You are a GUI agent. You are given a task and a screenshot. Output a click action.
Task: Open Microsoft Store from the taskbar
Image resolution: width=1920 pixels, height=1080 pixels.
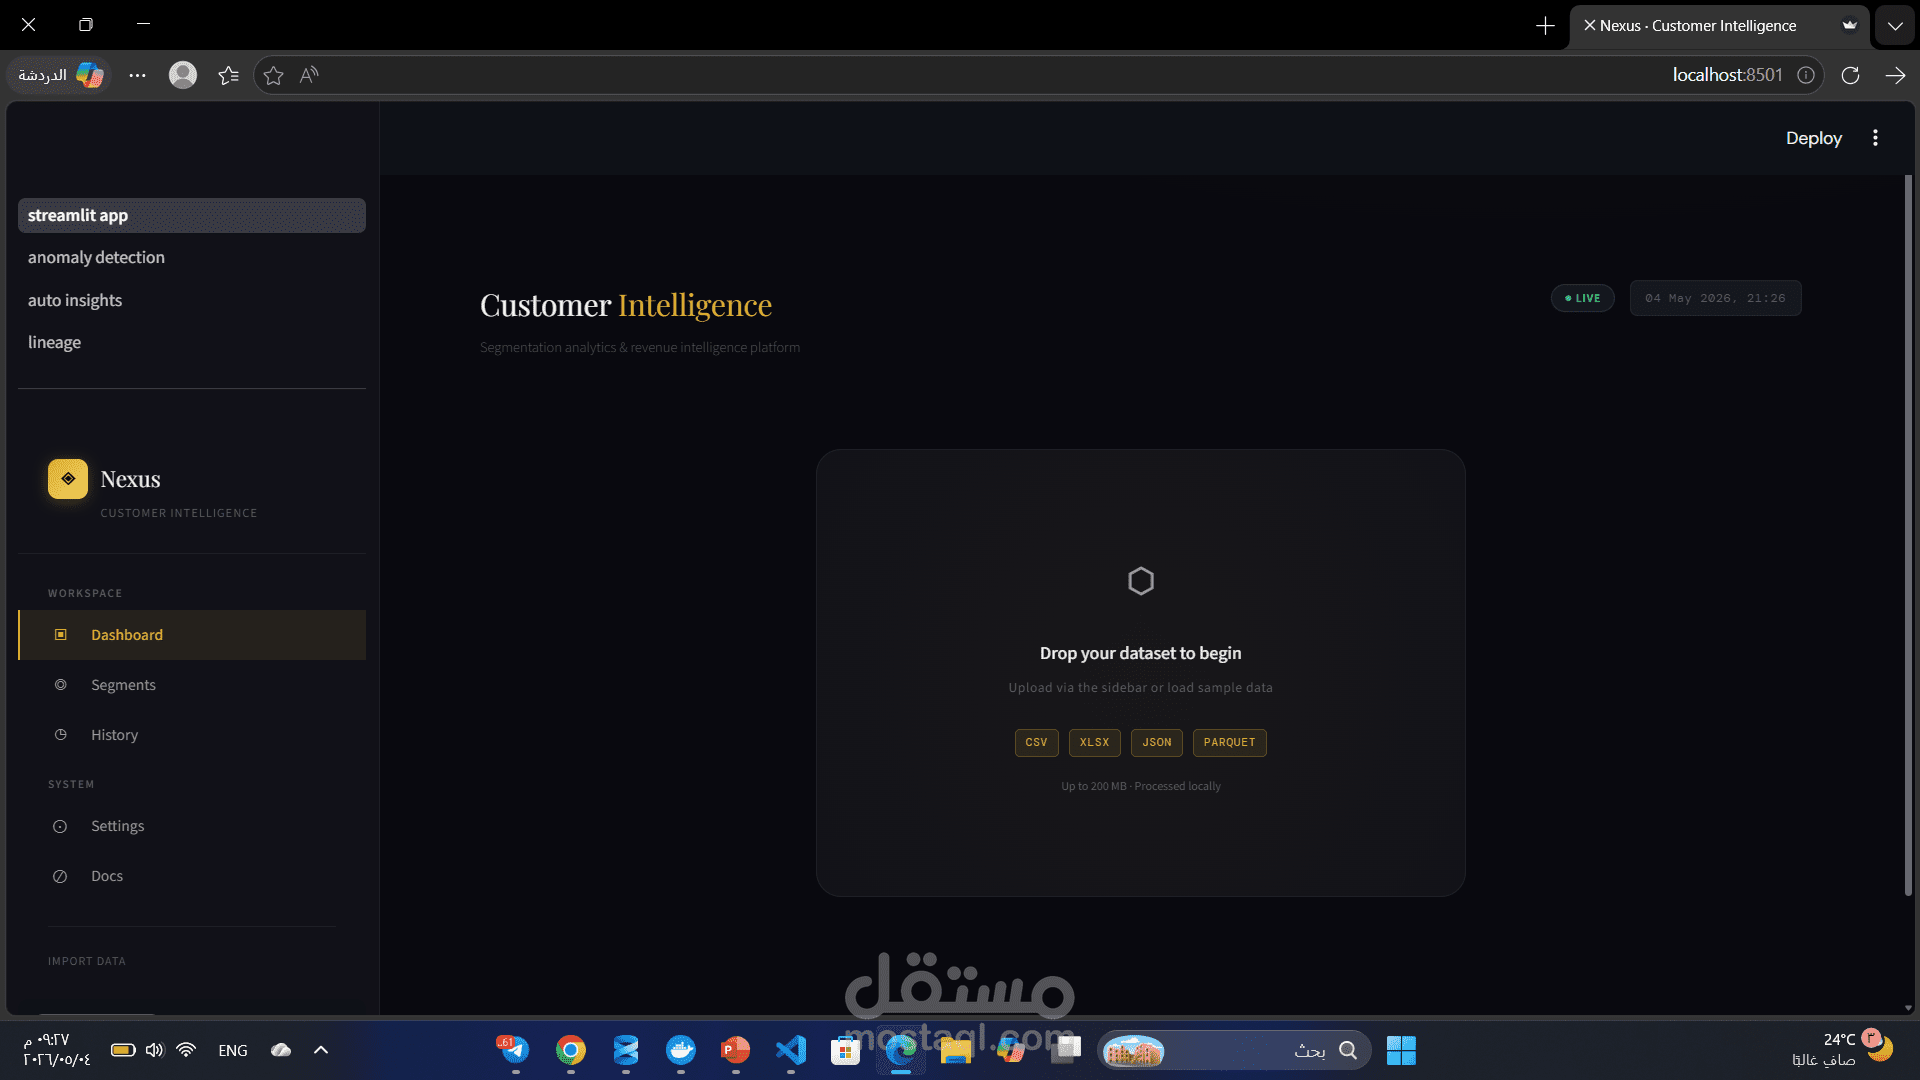(846, 1050)
